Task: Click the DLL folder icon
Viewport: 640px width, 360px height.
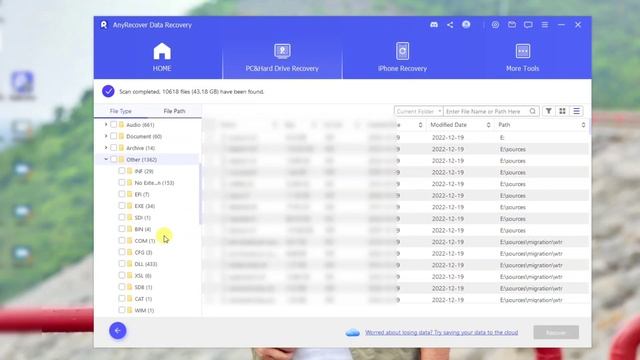Action: coord(130,264)
